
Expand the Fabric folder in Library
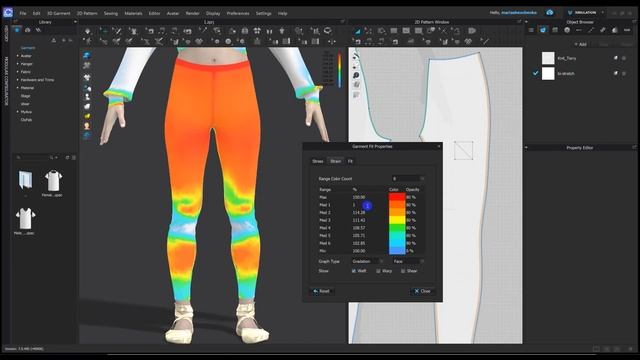18,72
